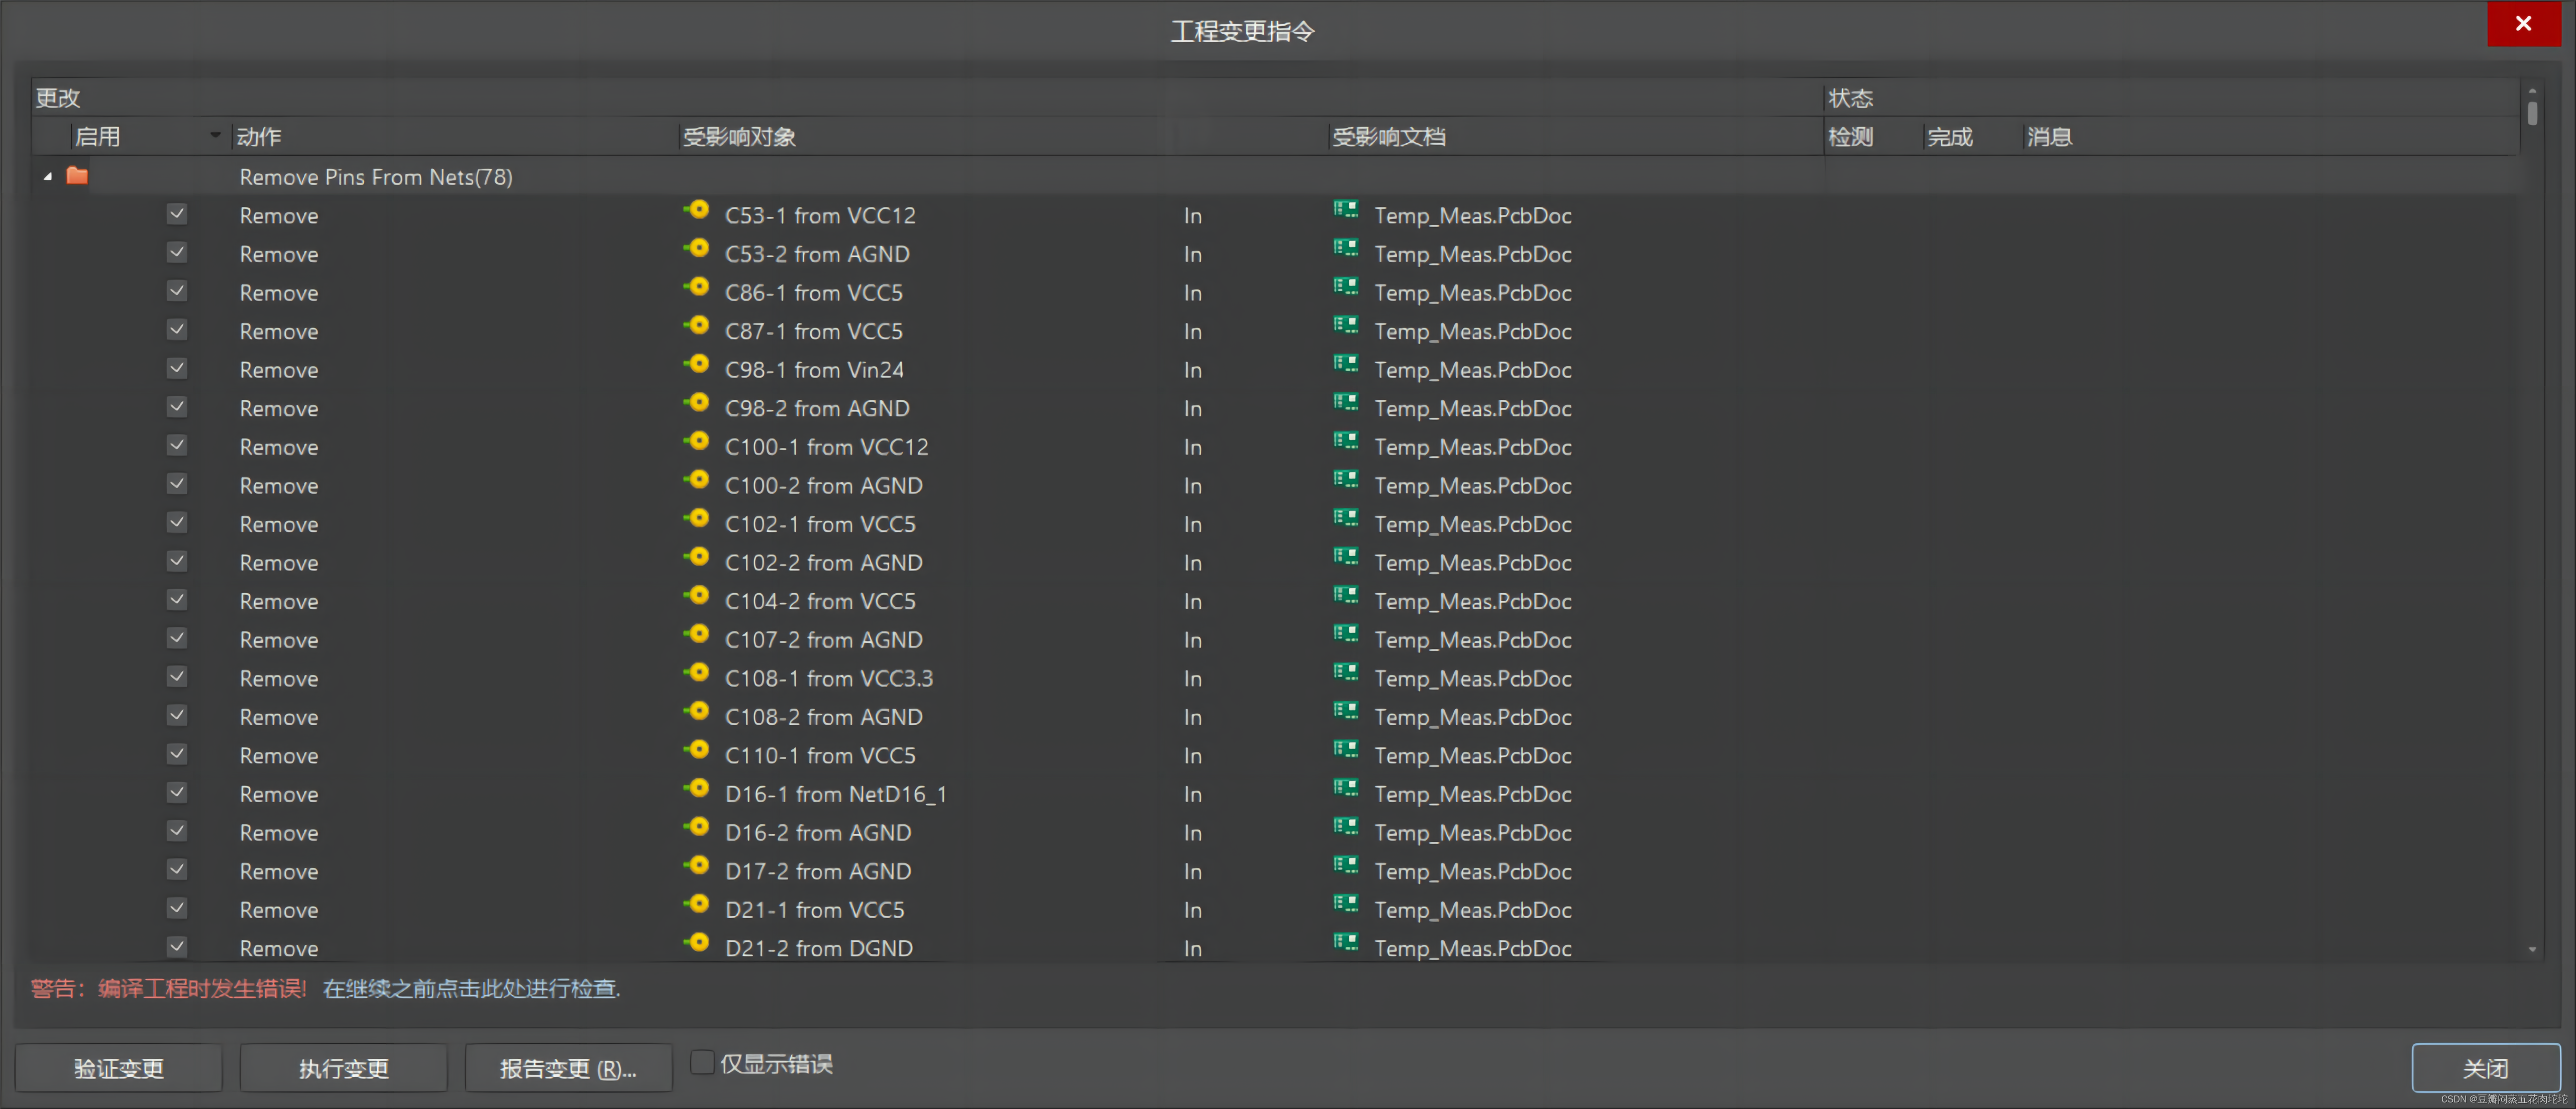Click the 受影响对象 column header

tap(739, 137)
